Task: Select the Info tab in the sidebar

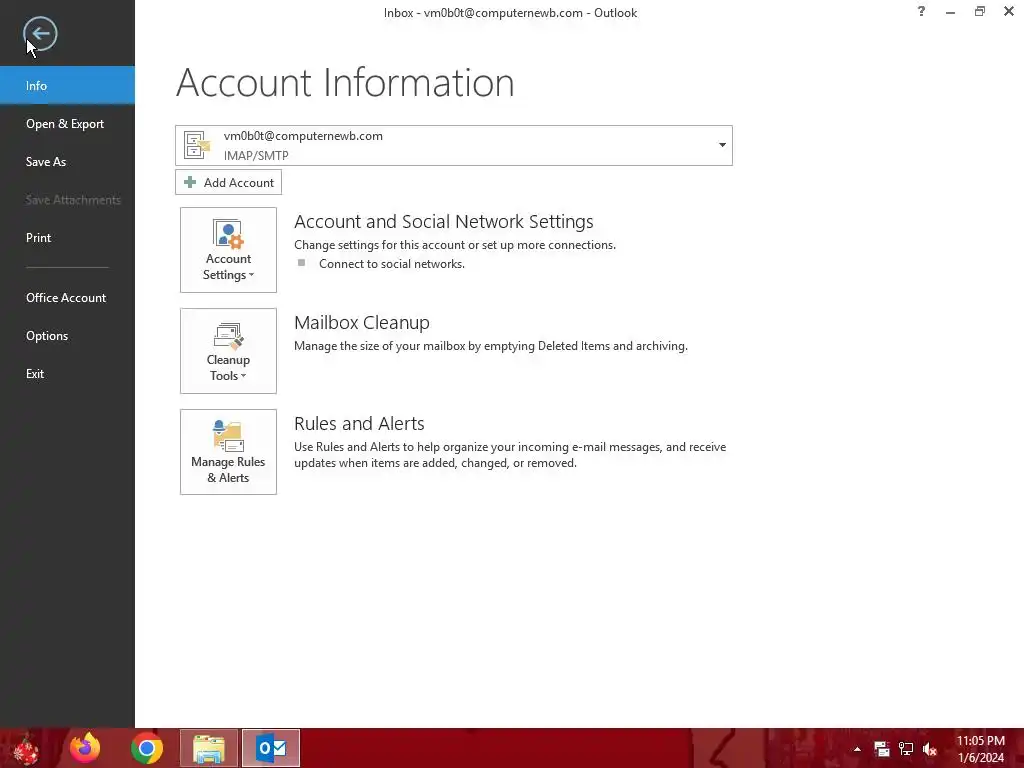Action: [67, 86]
